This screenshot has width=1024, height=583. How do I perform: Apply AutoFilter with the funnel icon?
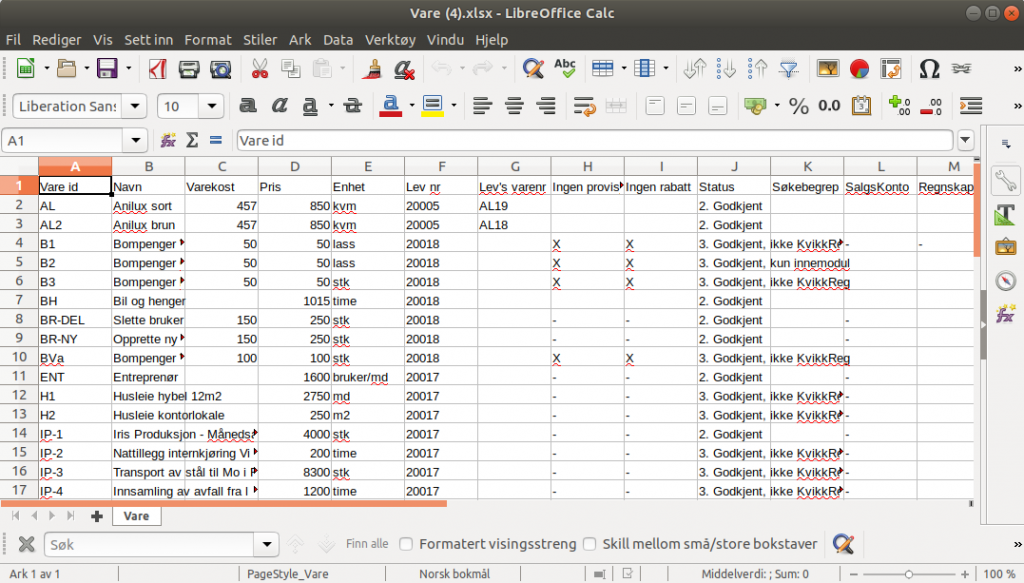789,69
